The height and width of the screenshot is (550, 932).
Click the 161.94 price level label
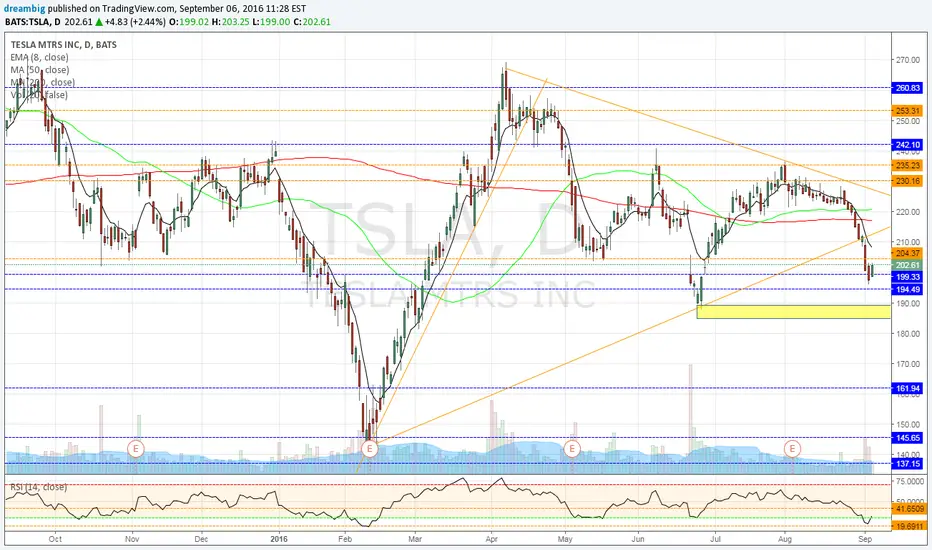908,388
